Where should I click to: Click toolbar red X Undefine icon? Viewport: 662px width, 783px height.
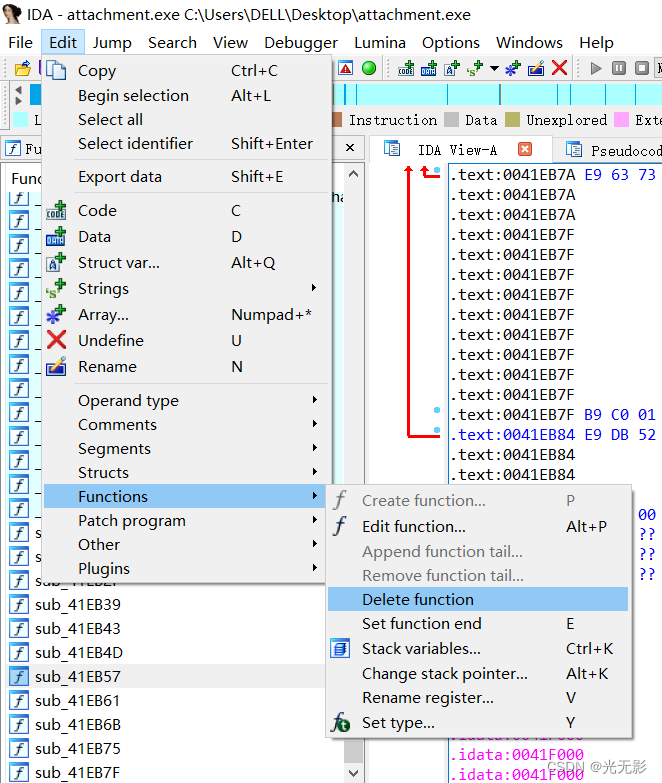pos(559,67)
